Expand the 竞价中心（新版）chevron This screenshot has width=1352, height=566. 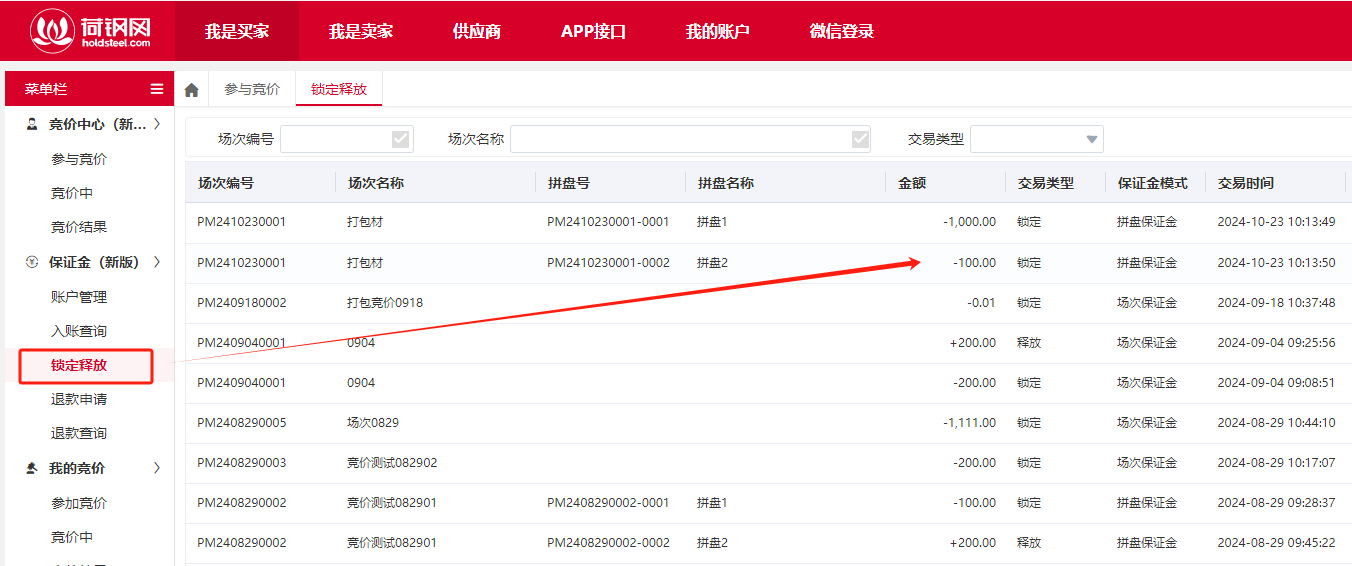[157, 124]
